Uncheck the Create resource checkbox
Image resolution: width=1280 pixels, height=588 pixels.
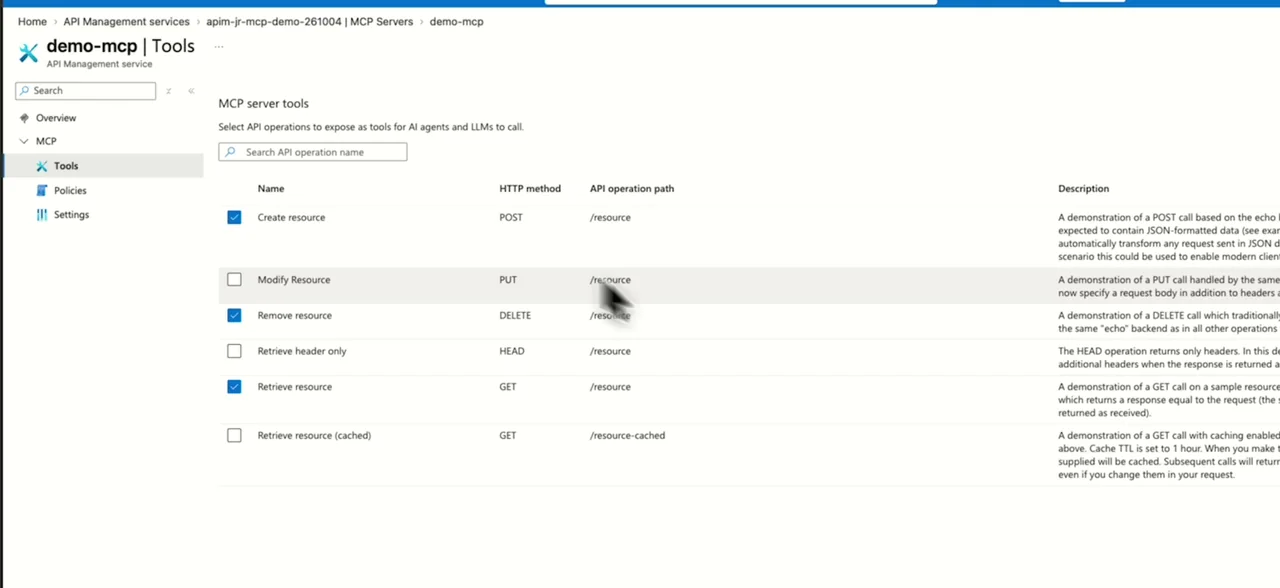234,217
